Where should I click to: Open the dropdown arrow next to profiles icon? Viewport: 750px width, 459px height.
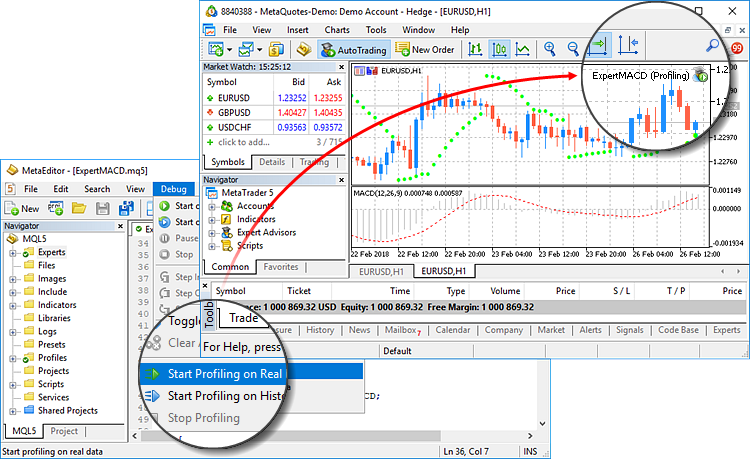(x=260, y=50)
